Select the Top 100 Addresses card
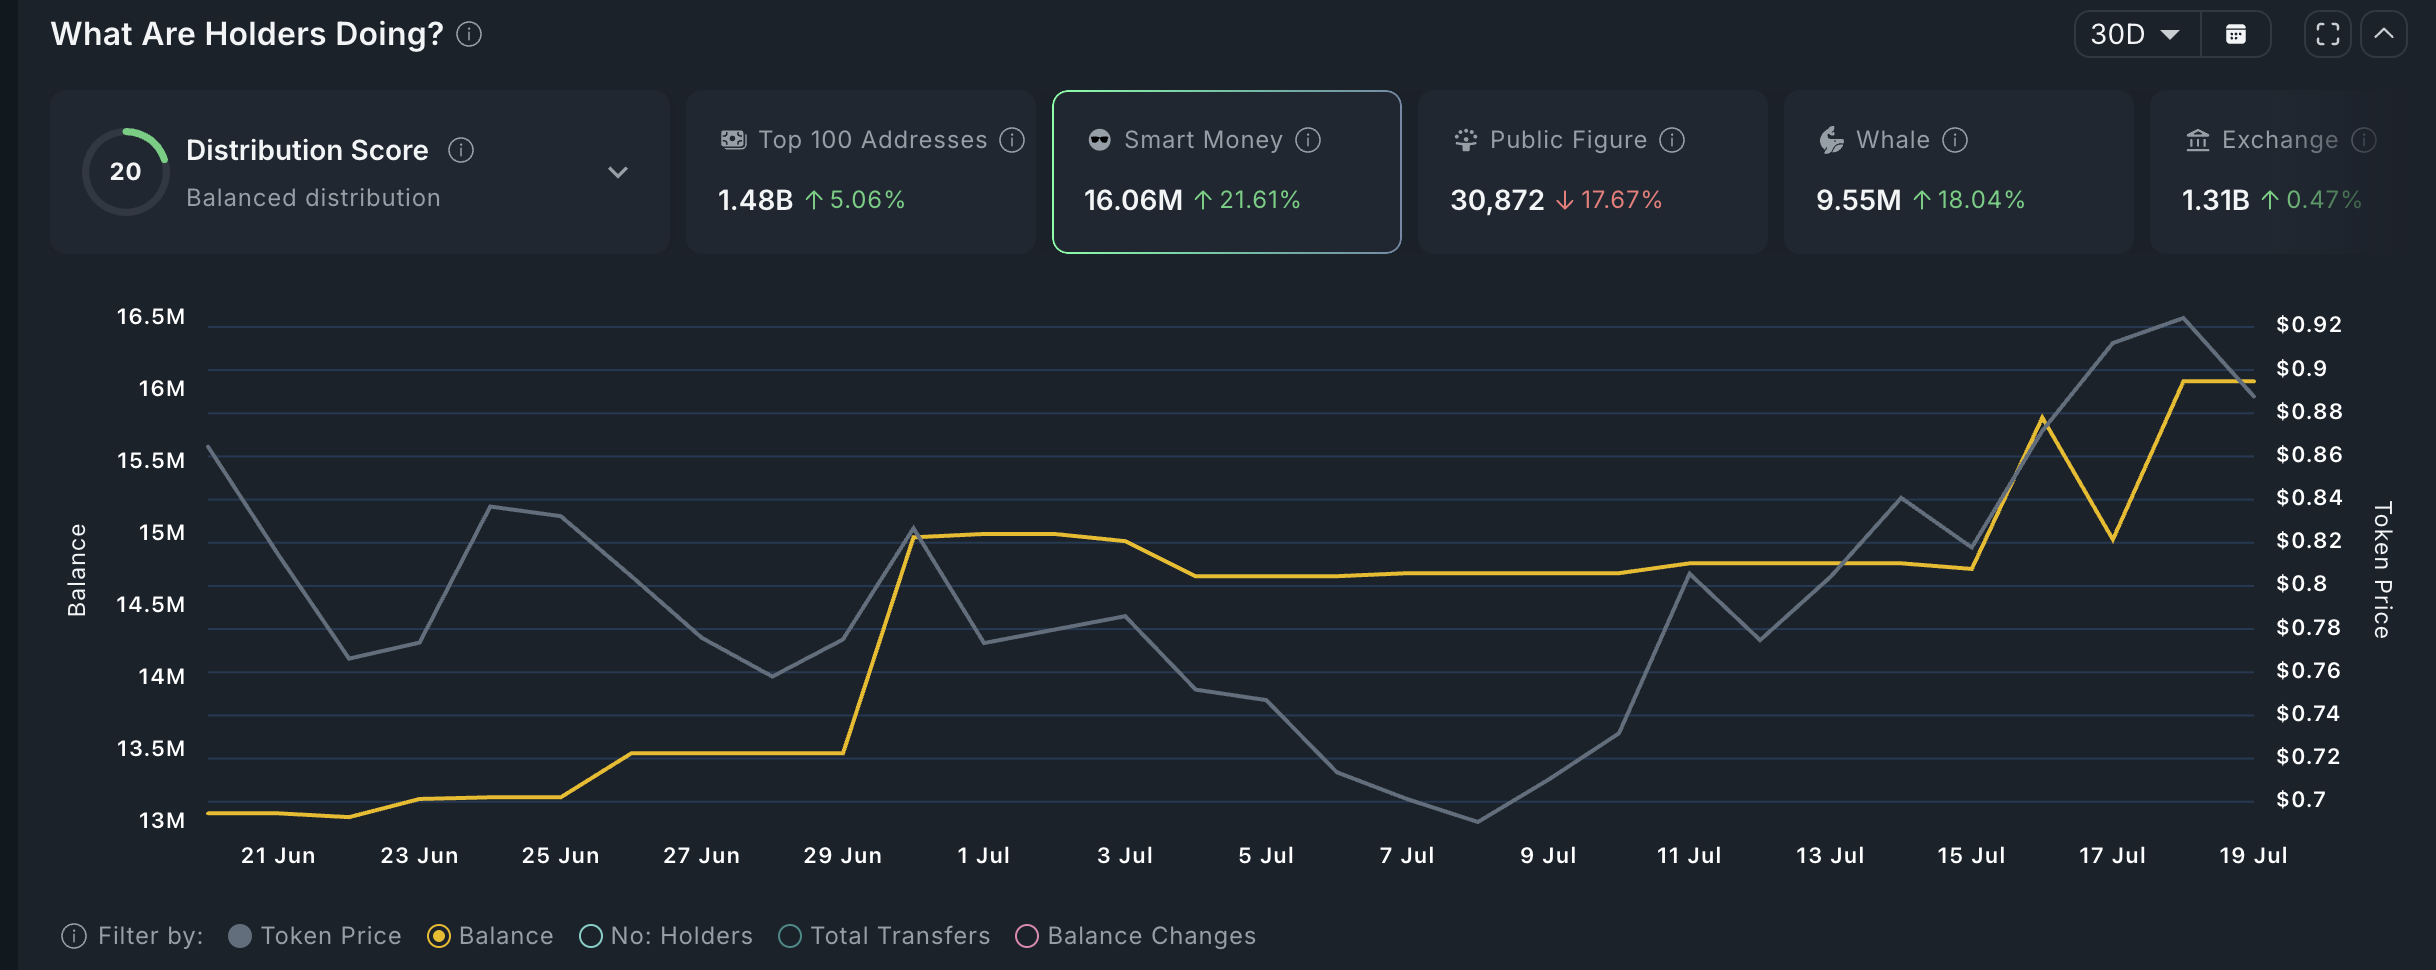The width and height of the screenshot is (2436, 970). click(860, 172)
